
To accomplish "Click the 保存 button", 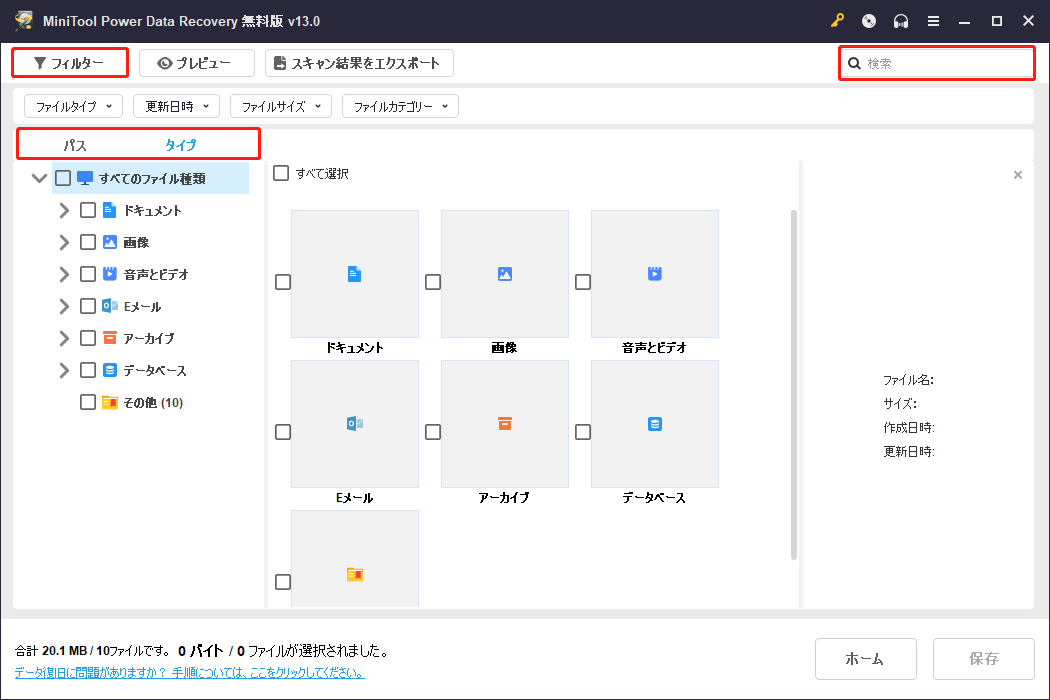I will tap(984, 658).
